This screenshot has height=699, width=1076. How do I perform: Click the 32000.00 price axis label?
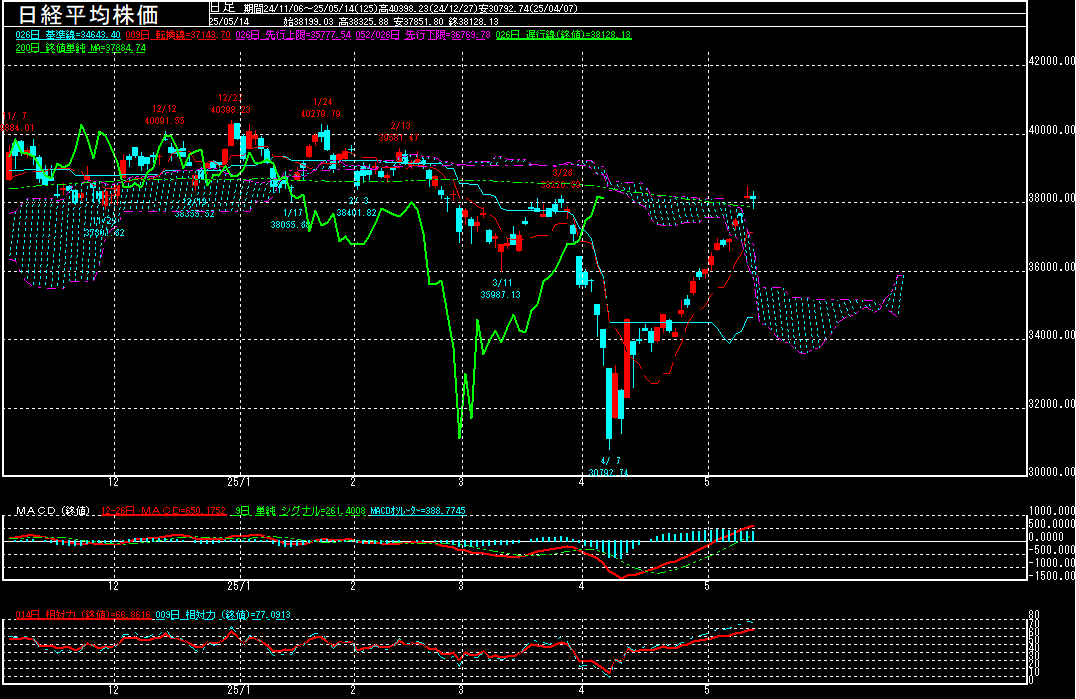pos(1052,404)
